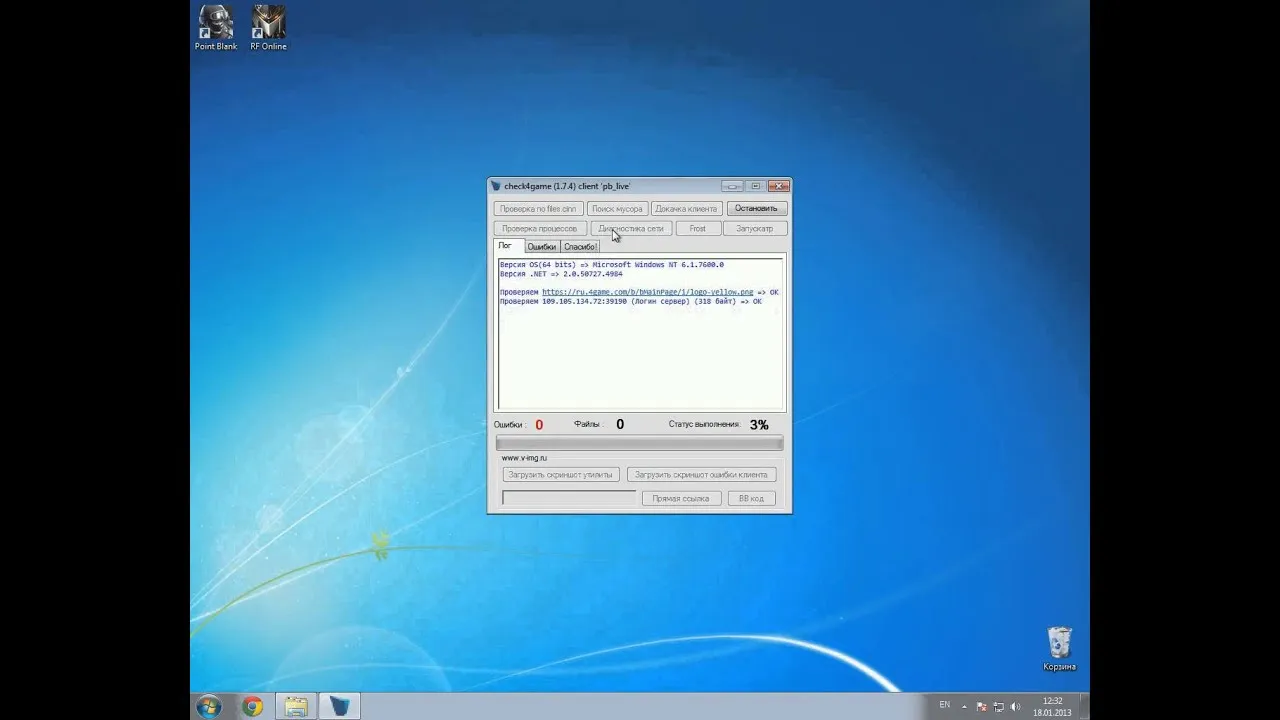Click the Файлы count 0
The image size is (1280, 720).
coord(620,424)
